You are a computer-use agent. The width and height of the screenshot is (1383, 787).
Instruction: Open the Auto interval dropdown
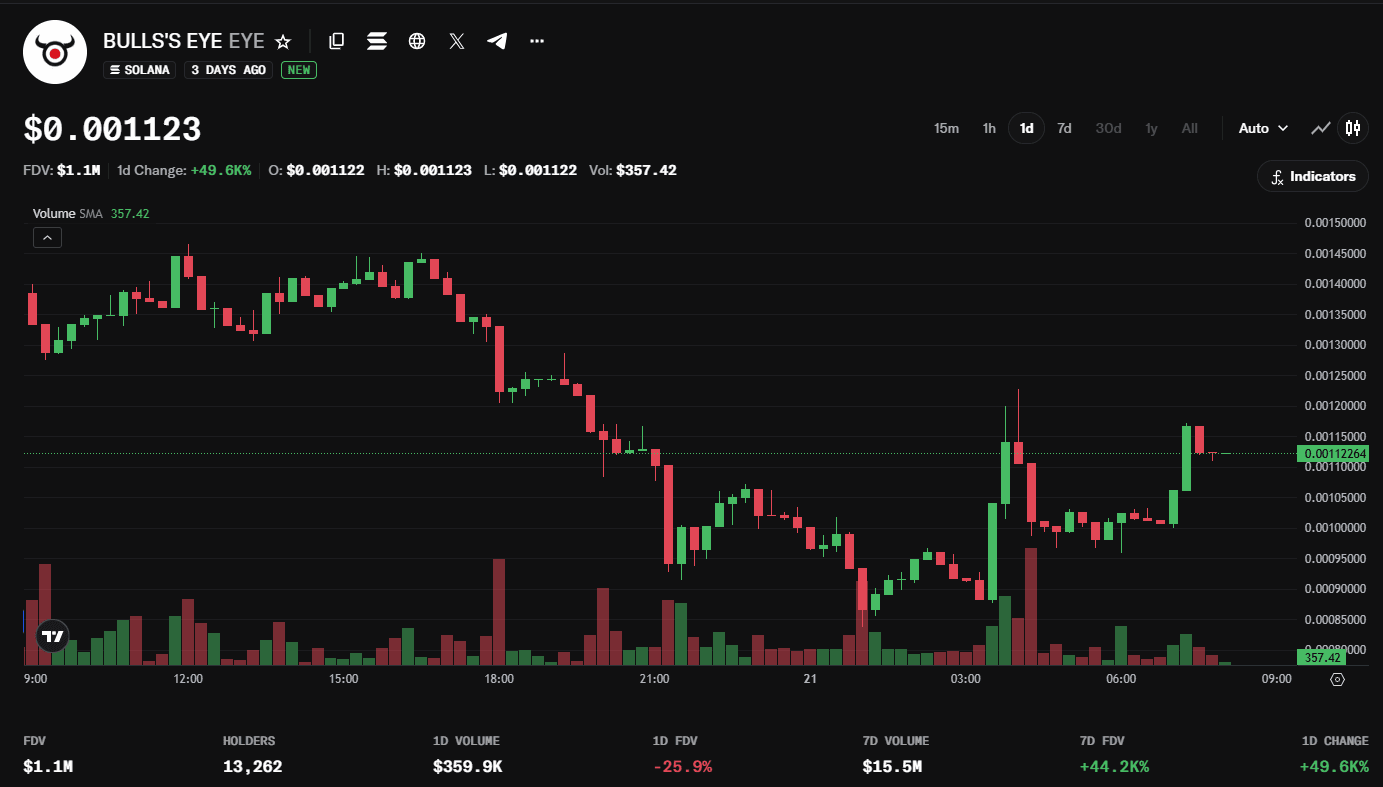coord(1263,128)
